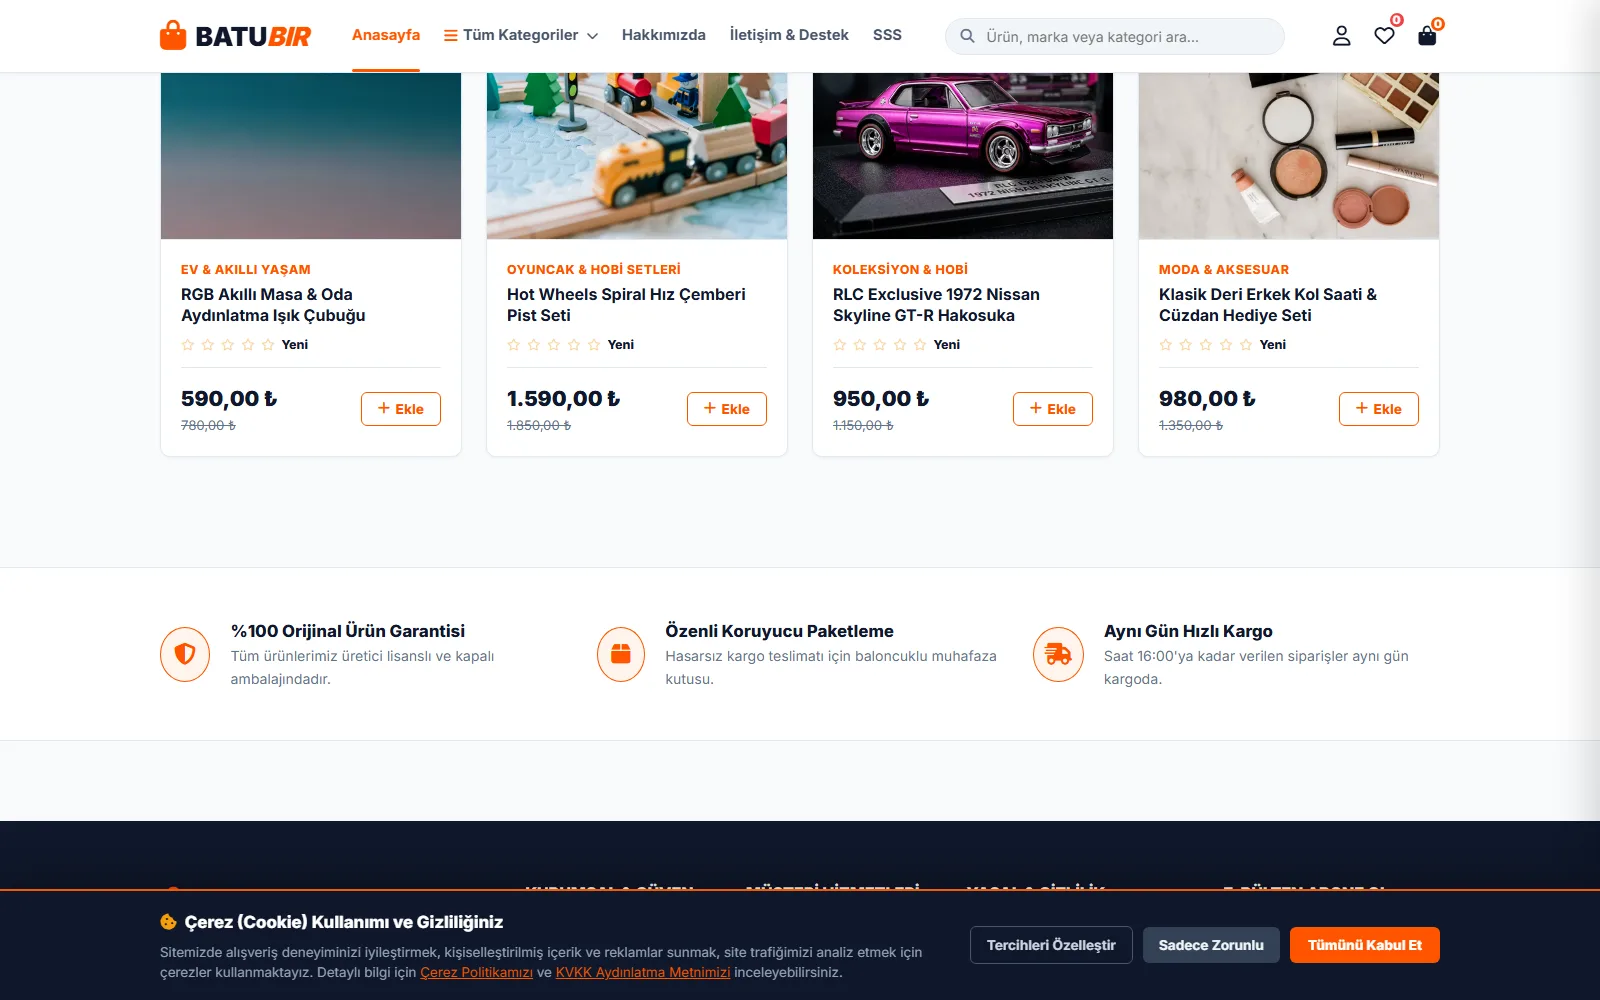Click the protective packaging box icon
Image resolution: width=1600 pixels, height=1000 pixels.
pyautogui.click(x=621, y=654)
